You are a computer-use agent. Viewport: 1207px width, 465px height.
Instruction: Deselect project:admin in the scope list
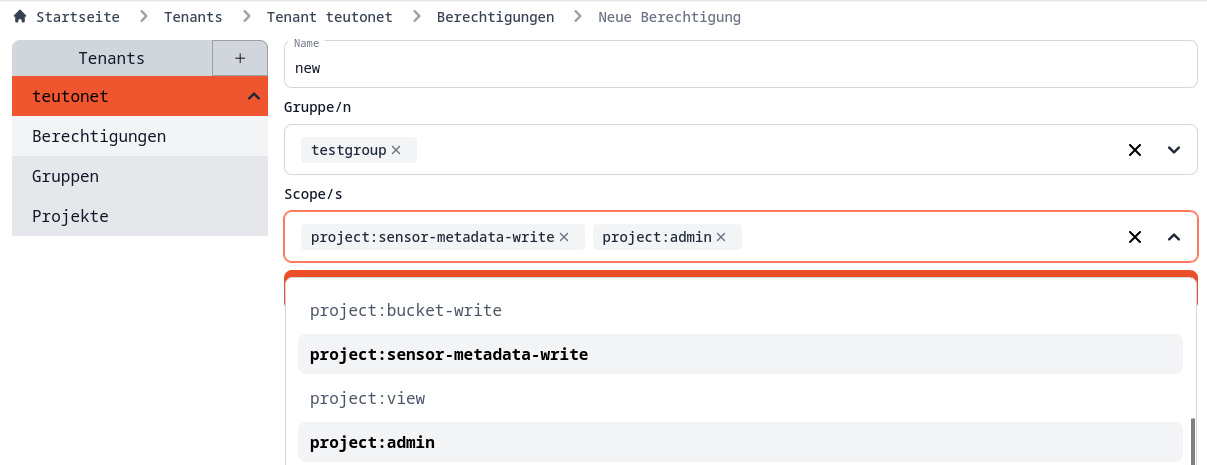[372, 442]
